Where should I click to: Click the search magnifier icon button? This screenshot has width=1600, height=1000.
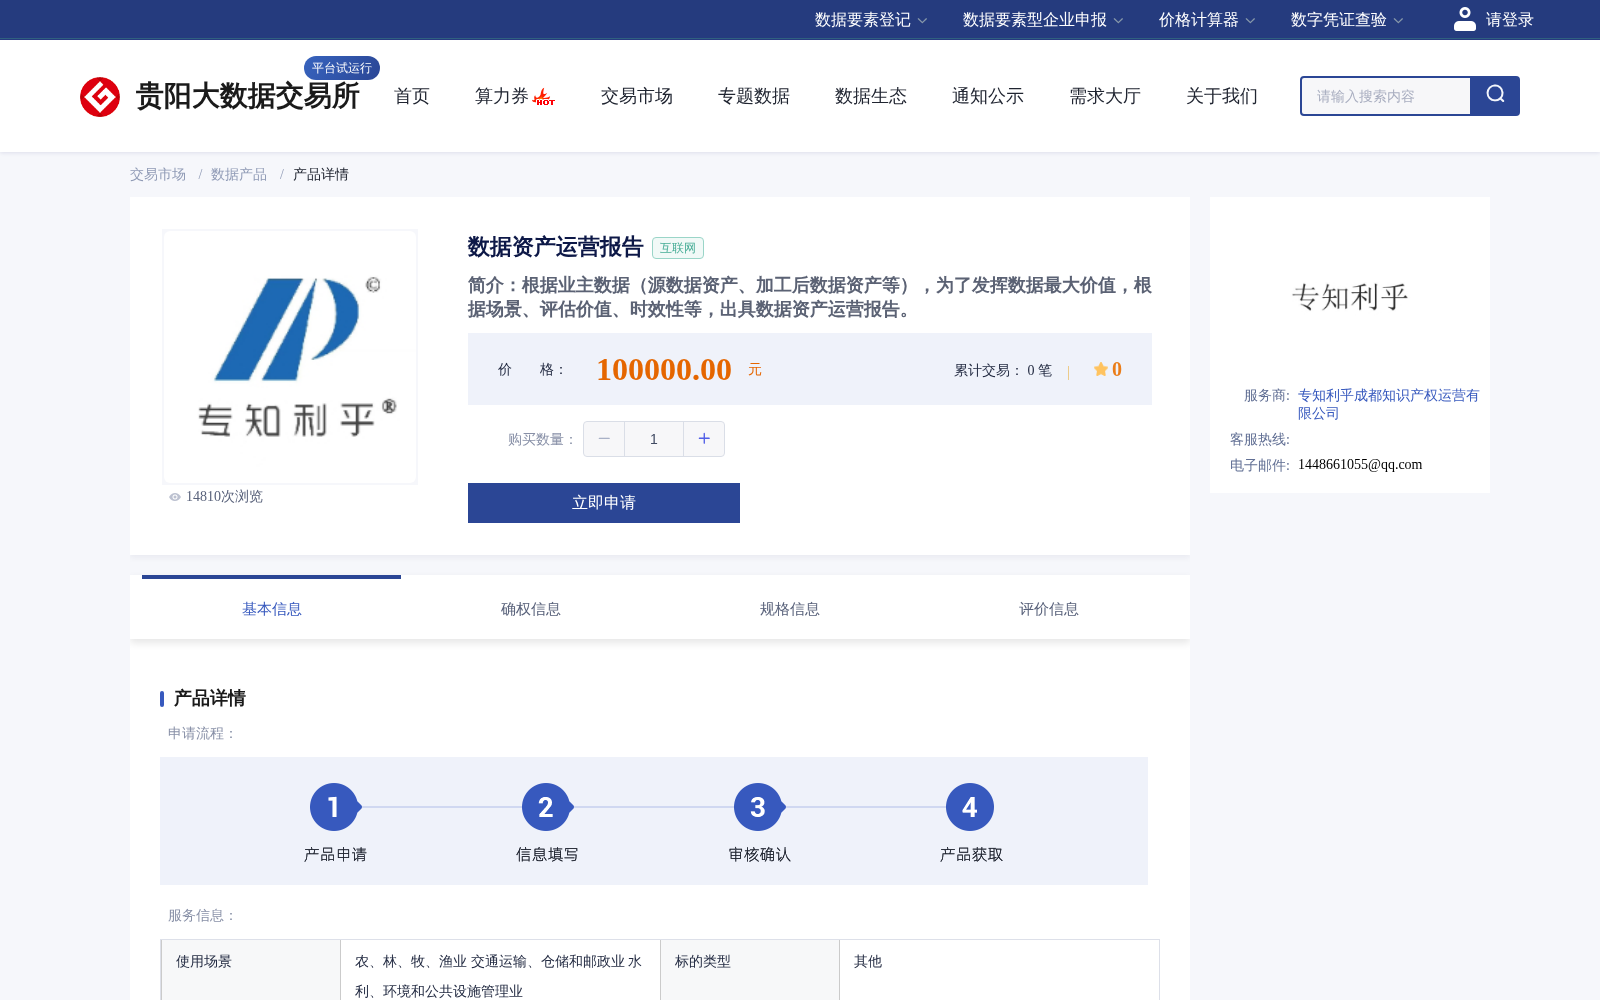coord(1495,96)
